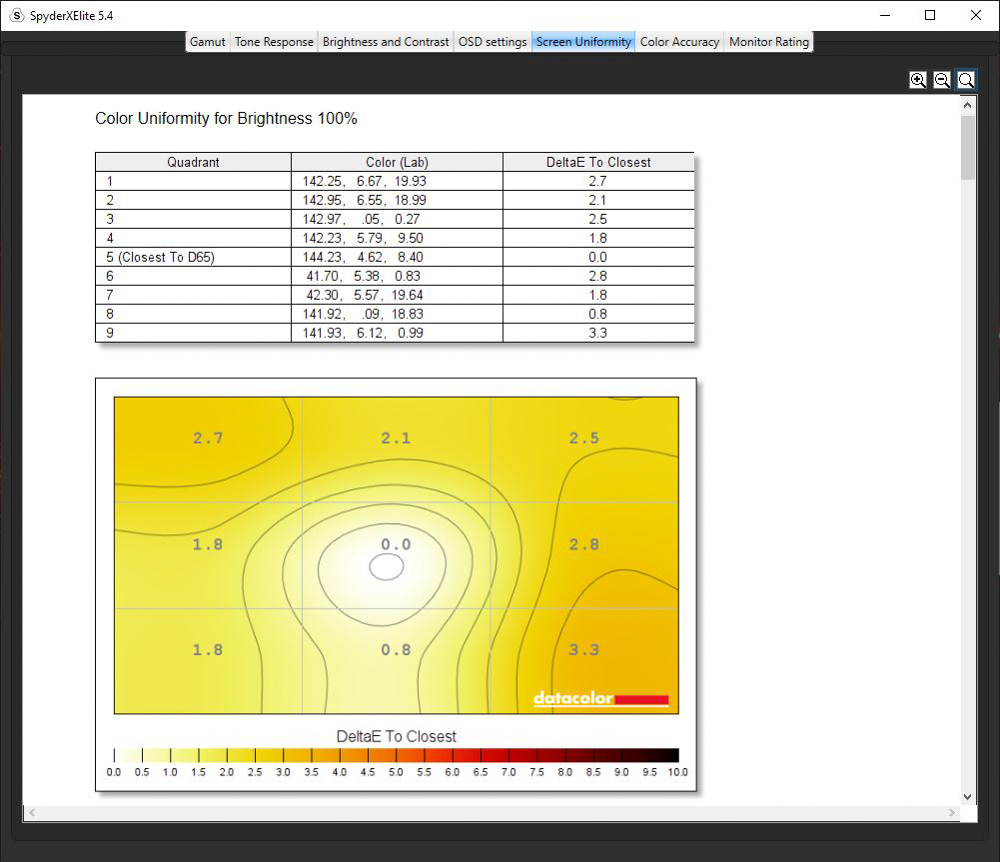Click Lab value '141.92, .09, 18.83'
Screen dimensions: 1000x862
coord(362,314)
